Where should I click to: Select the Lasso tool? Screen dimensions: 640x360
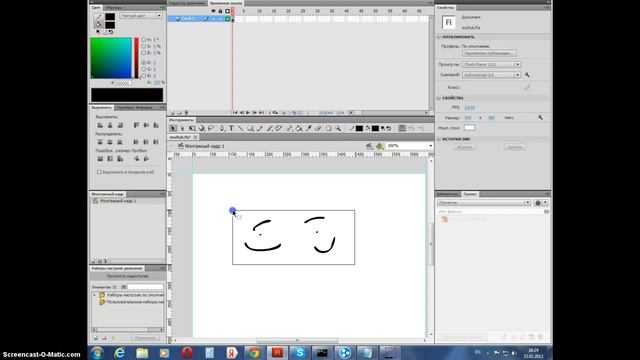tap(211, 128)
